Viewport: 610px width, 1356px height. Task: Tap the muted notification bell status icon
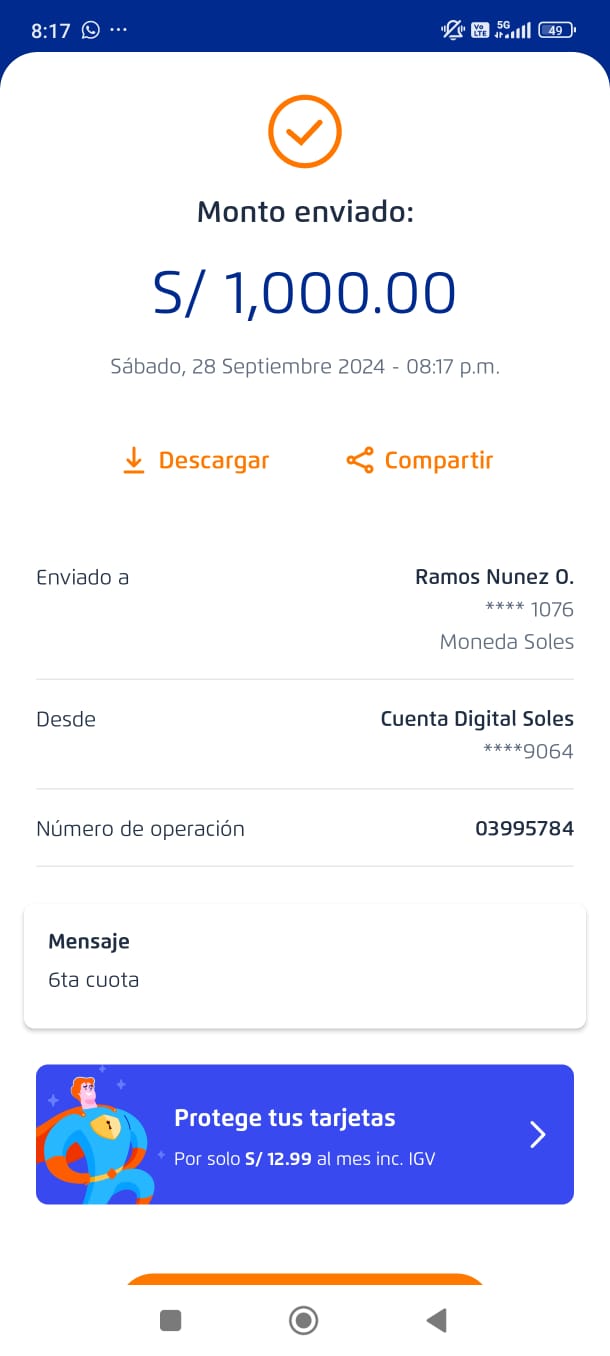[x=452, y=30]
